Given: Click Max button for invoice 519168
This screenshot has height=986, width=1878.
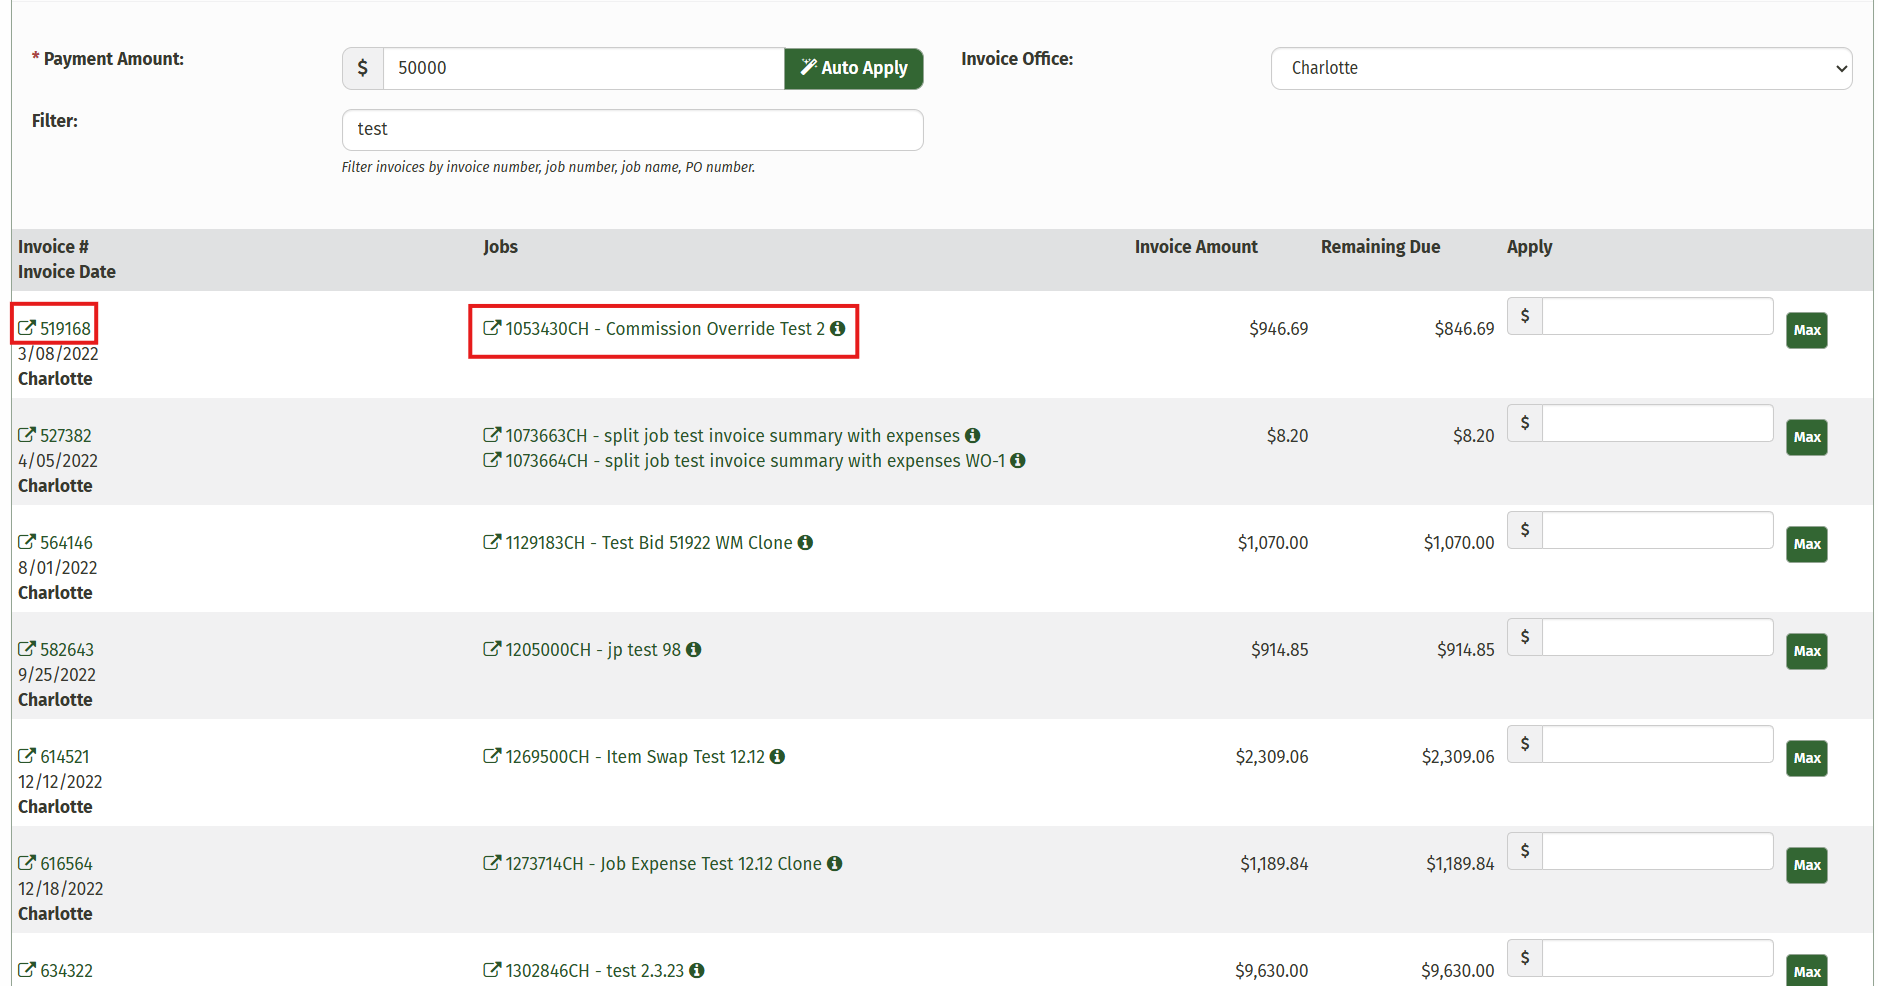Looking at the screenshot, I should 1806,330.
